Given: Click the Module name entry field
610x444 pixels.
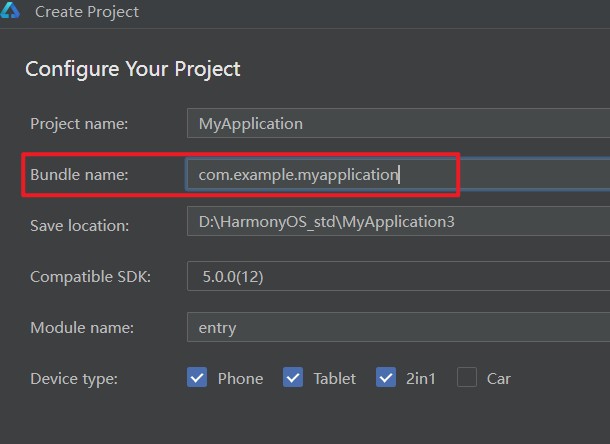Looking at the screenshot, I should point(398,327).
